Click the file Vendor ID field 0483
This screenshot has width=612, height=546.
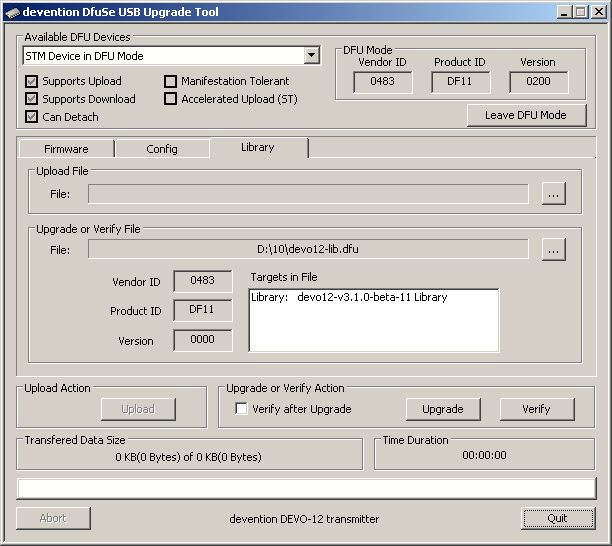(203, 281)
